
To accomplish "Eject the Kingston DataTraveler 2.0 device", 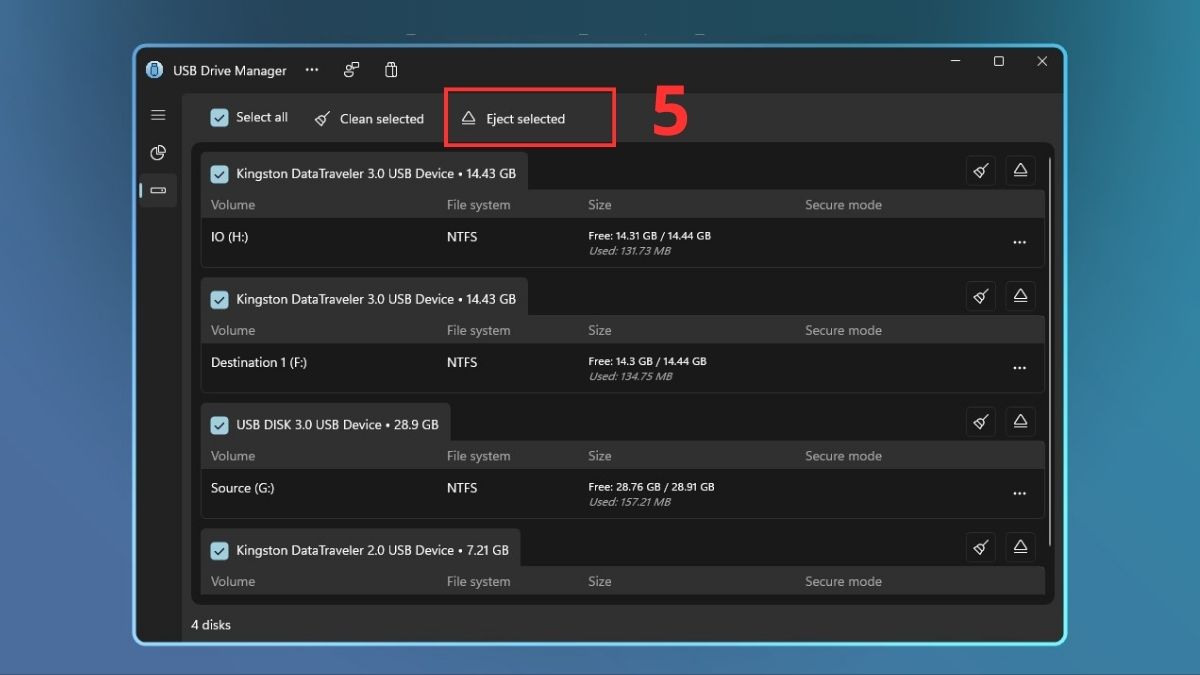I will pos(1020,546).
